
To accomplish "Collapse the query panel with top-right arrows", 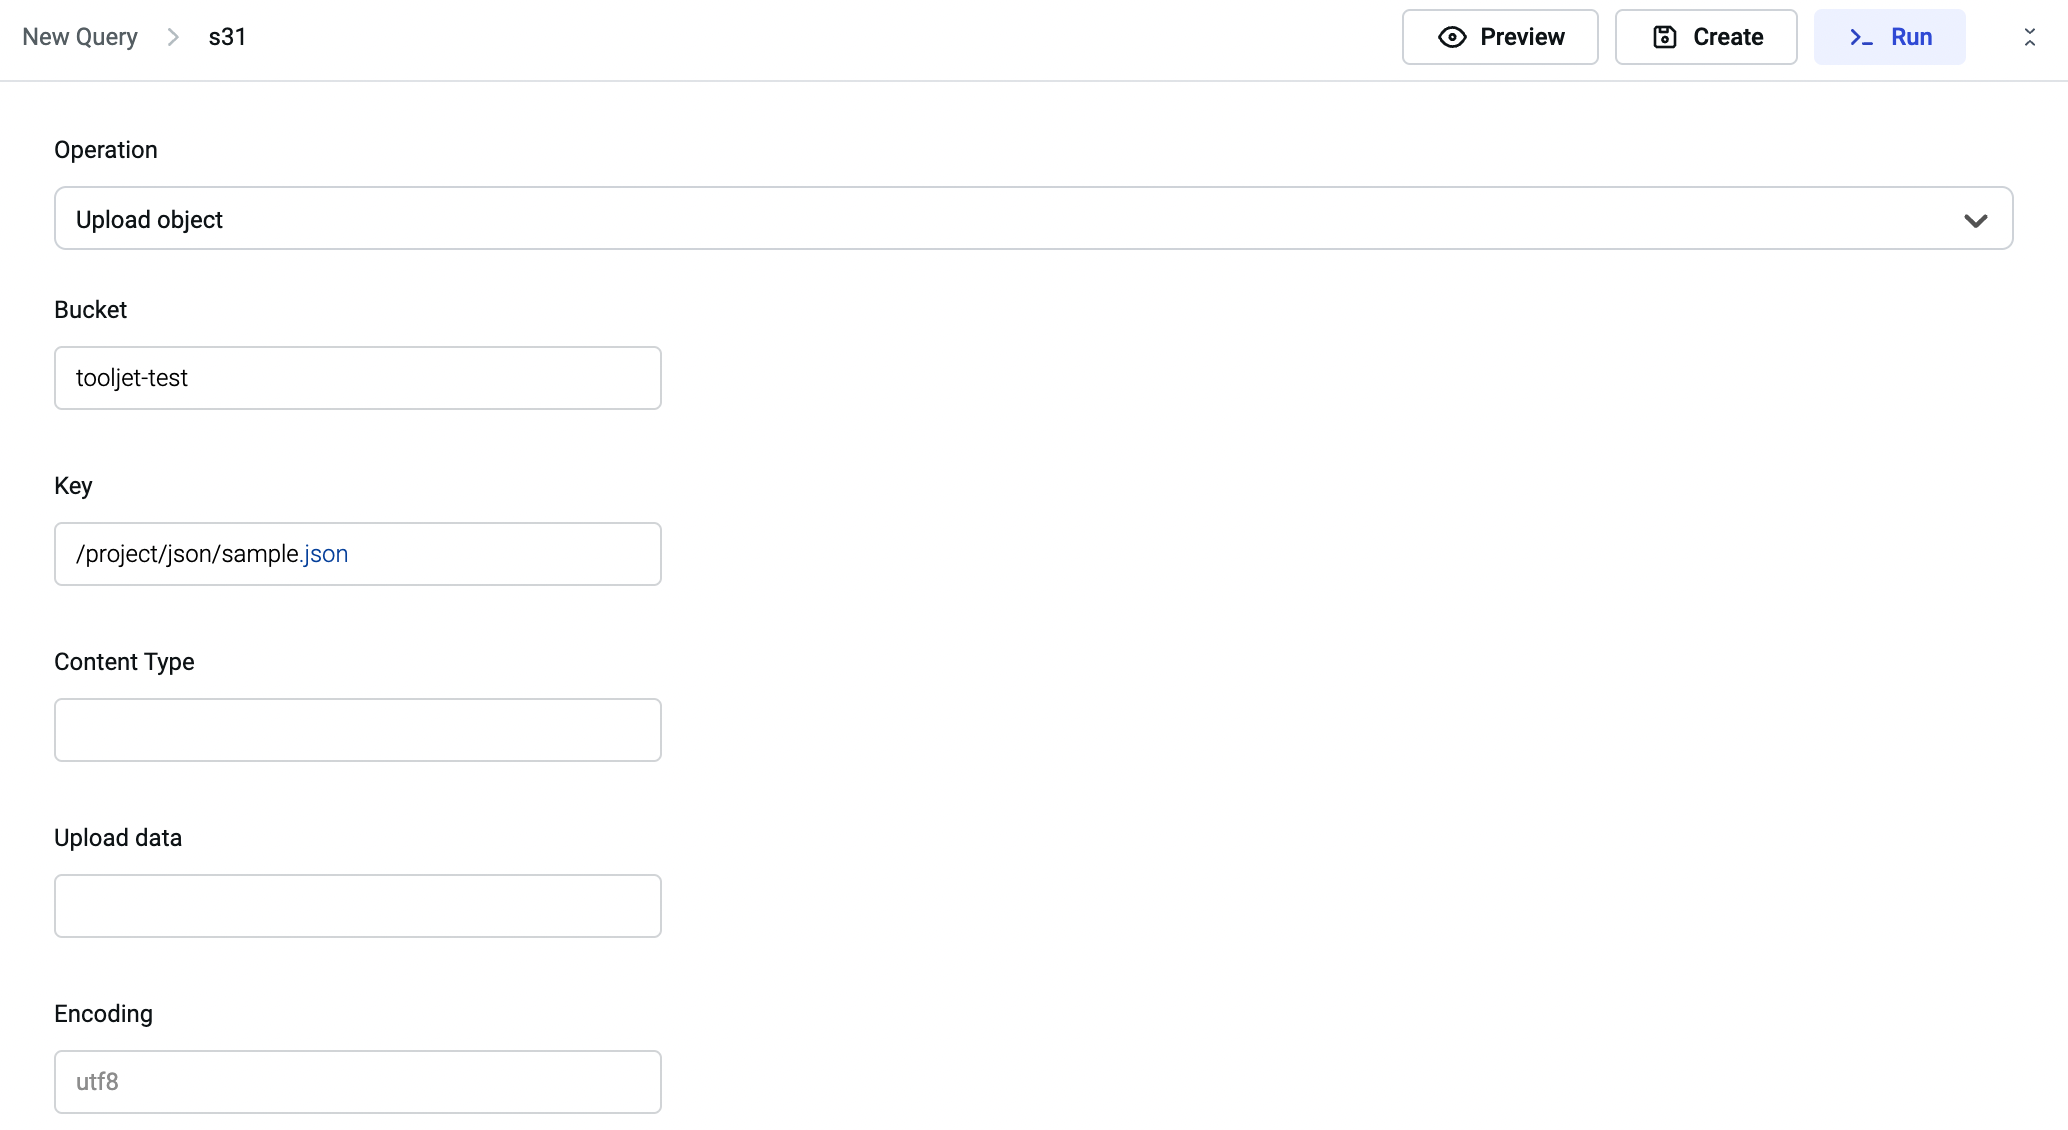I will 2029,37.
